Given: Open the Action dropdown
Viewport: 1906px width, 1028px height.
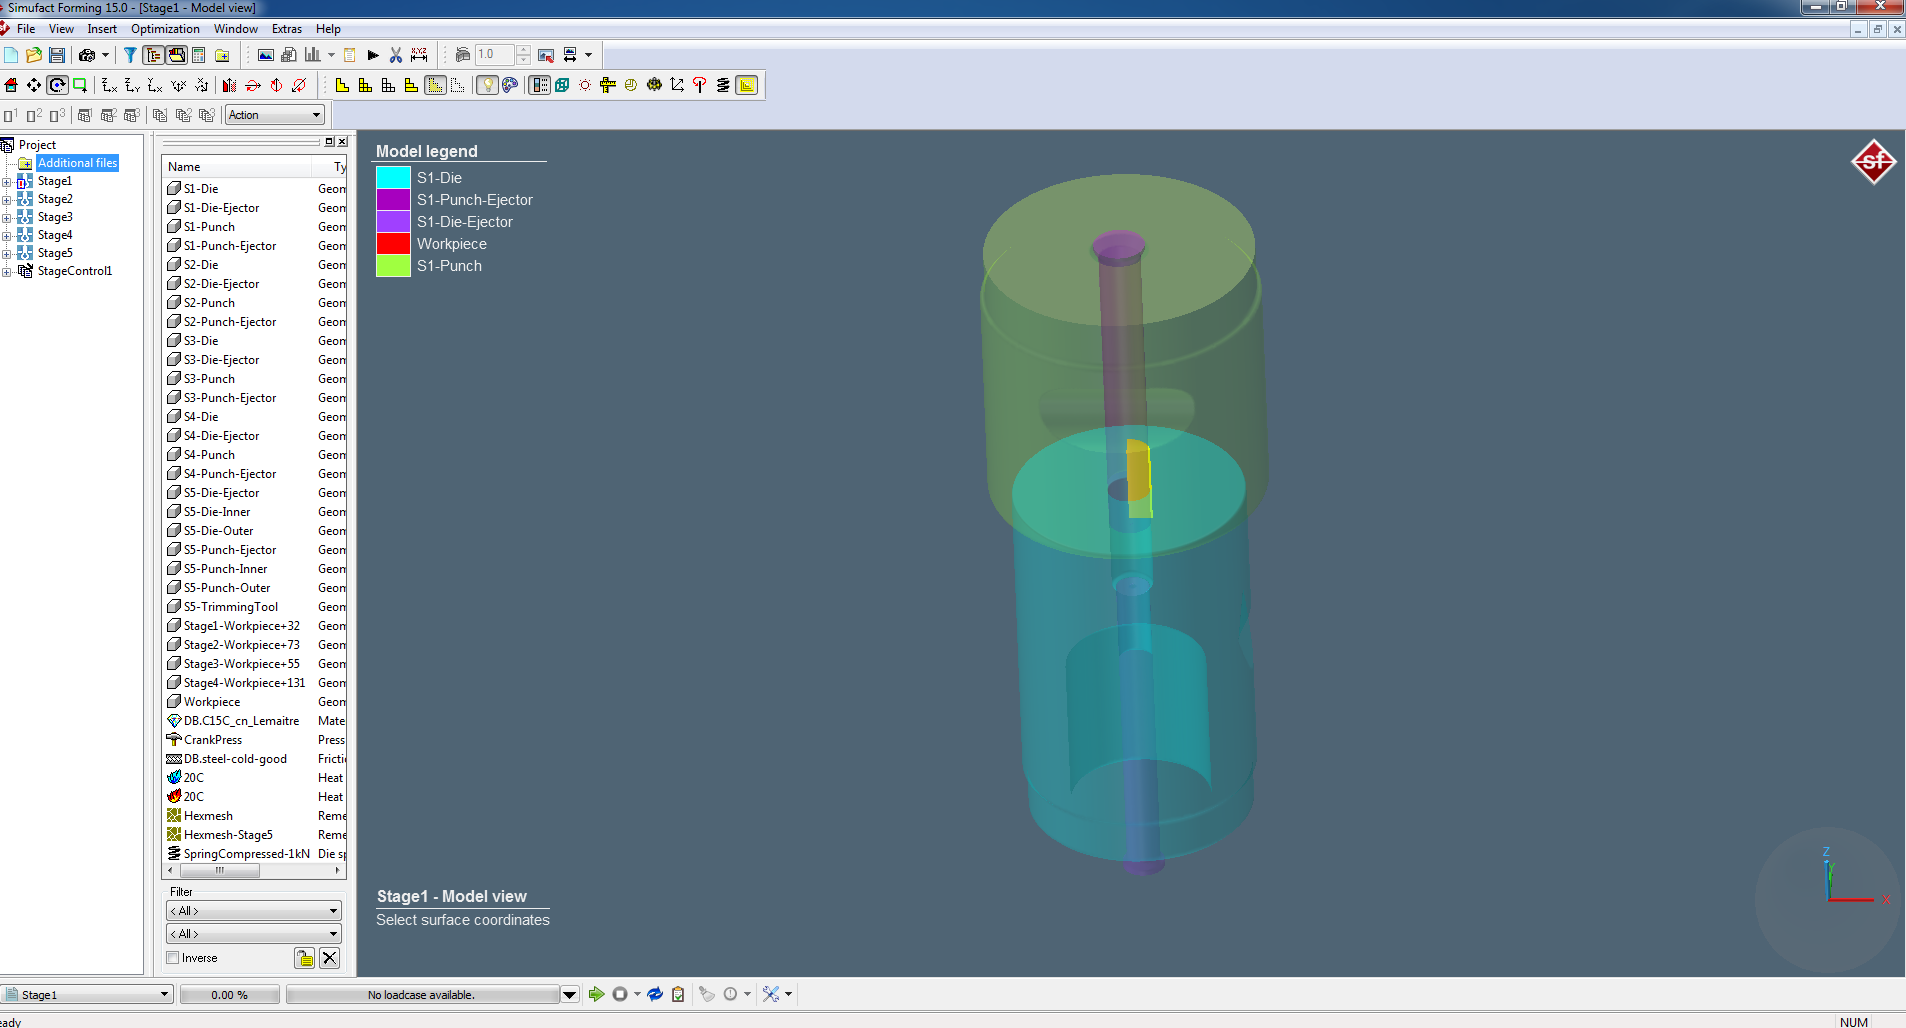Looking at the screenshot, I should pos(275,115).
